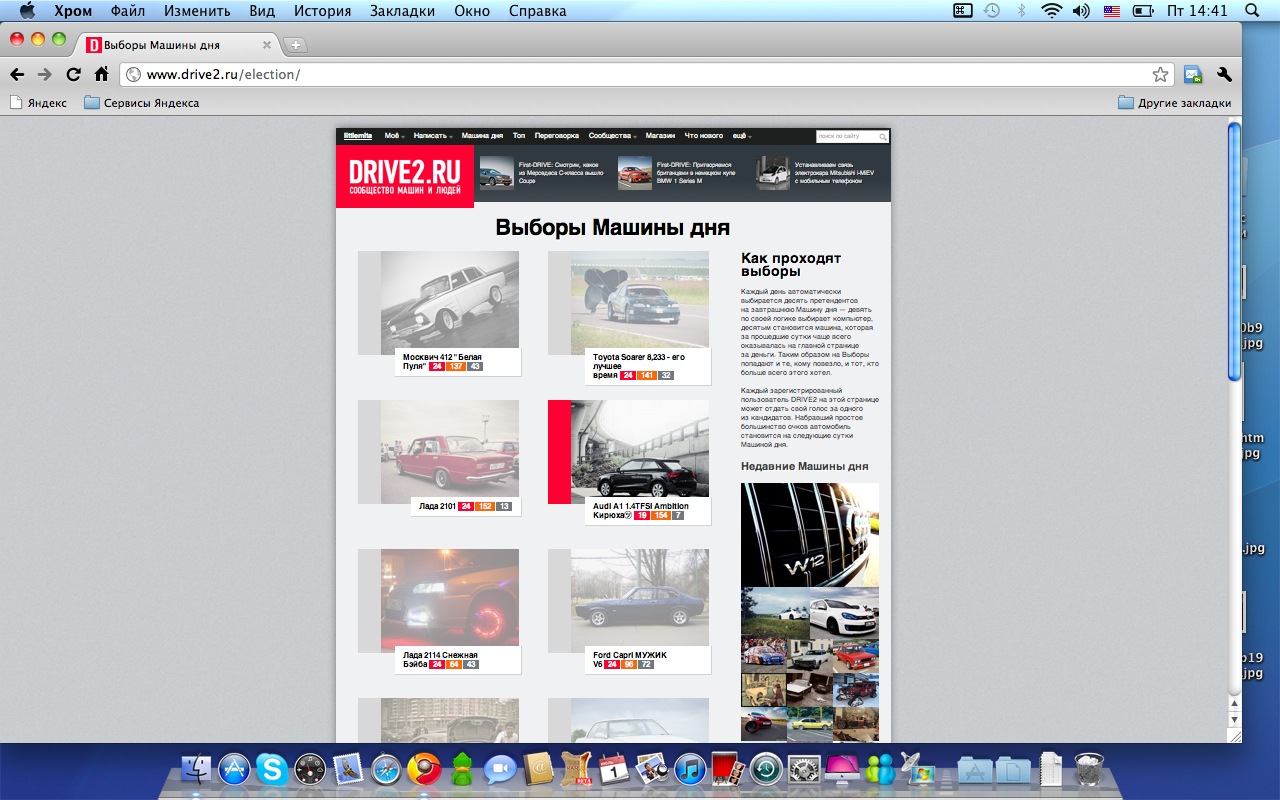Bookmark this page with the star icon
1280x800 pixels.
pyautogui.click(x=1160, y=74)
